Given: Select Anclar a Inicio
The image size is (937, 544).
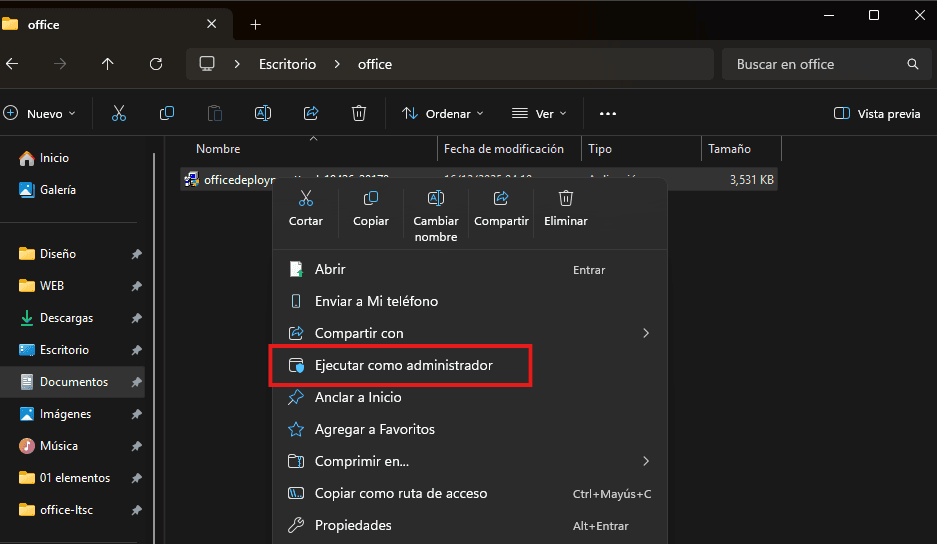Looking at the screenshot, I should coord(470,397).
